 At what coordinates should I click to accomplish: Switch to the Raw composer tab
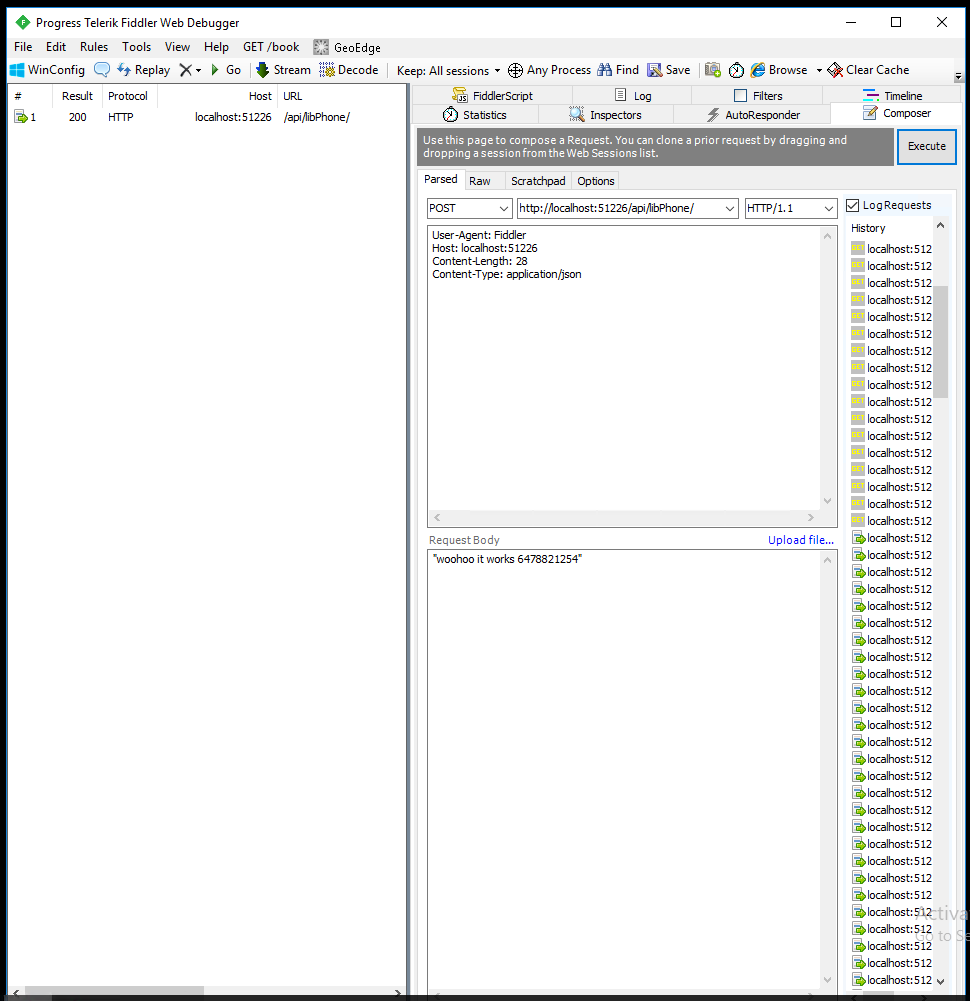pos(480,181)
